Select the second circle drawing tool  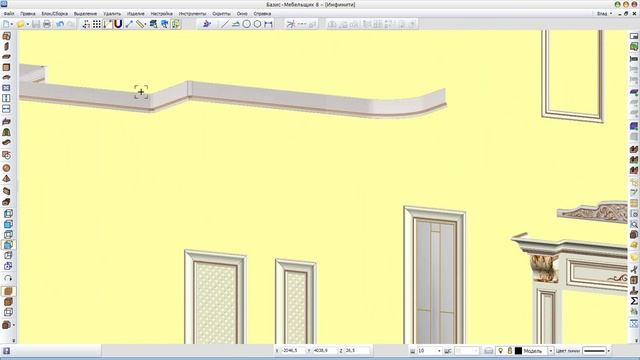pos(257,24)
